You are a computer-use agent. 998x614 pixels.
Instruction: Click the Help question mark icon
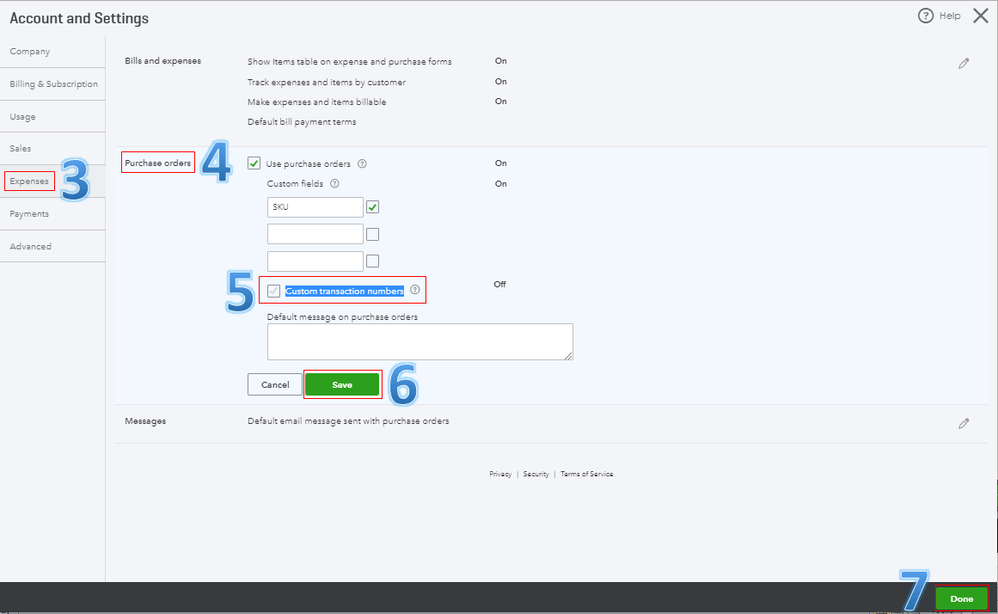tap(925, 16)
